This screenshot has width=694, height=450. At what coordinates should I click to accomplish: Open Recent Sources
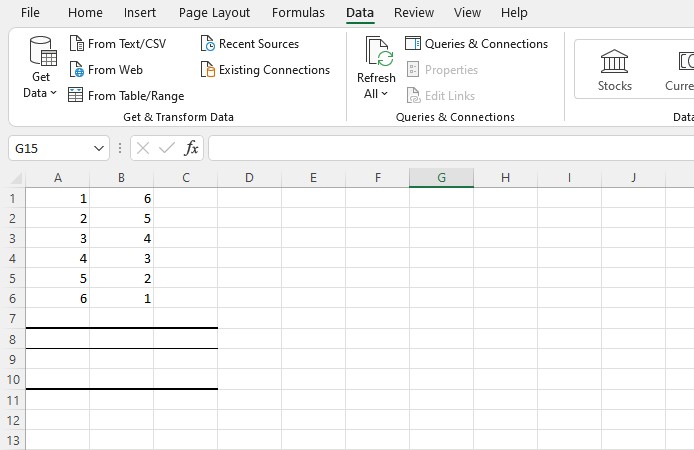[x=249, y=44]
